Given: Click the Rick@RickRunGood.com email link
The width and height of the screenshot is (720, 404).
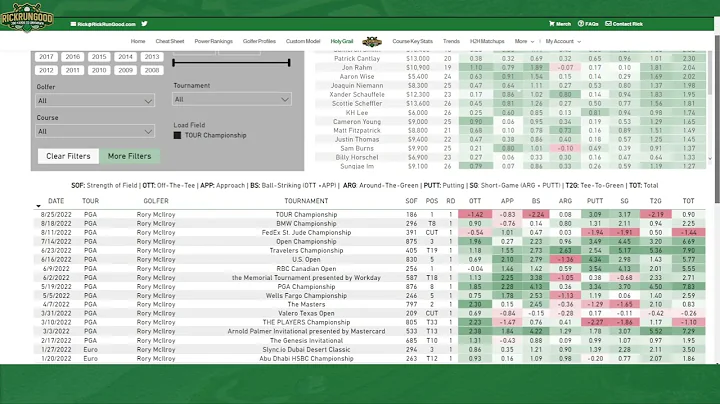Looking at the screenshot, I should coord(103,24).
